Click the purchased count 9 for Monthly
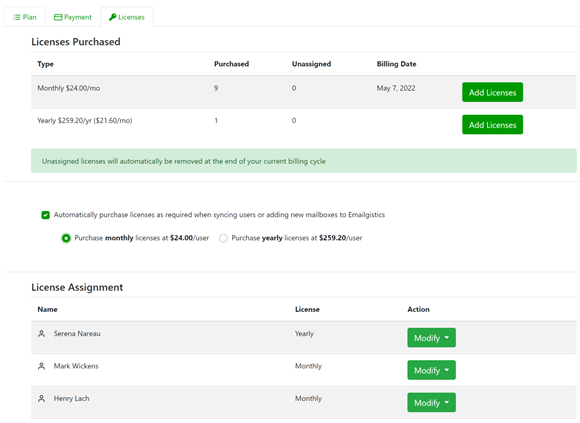The height and width of the screenshot is (423, 580). pos(216,88)
